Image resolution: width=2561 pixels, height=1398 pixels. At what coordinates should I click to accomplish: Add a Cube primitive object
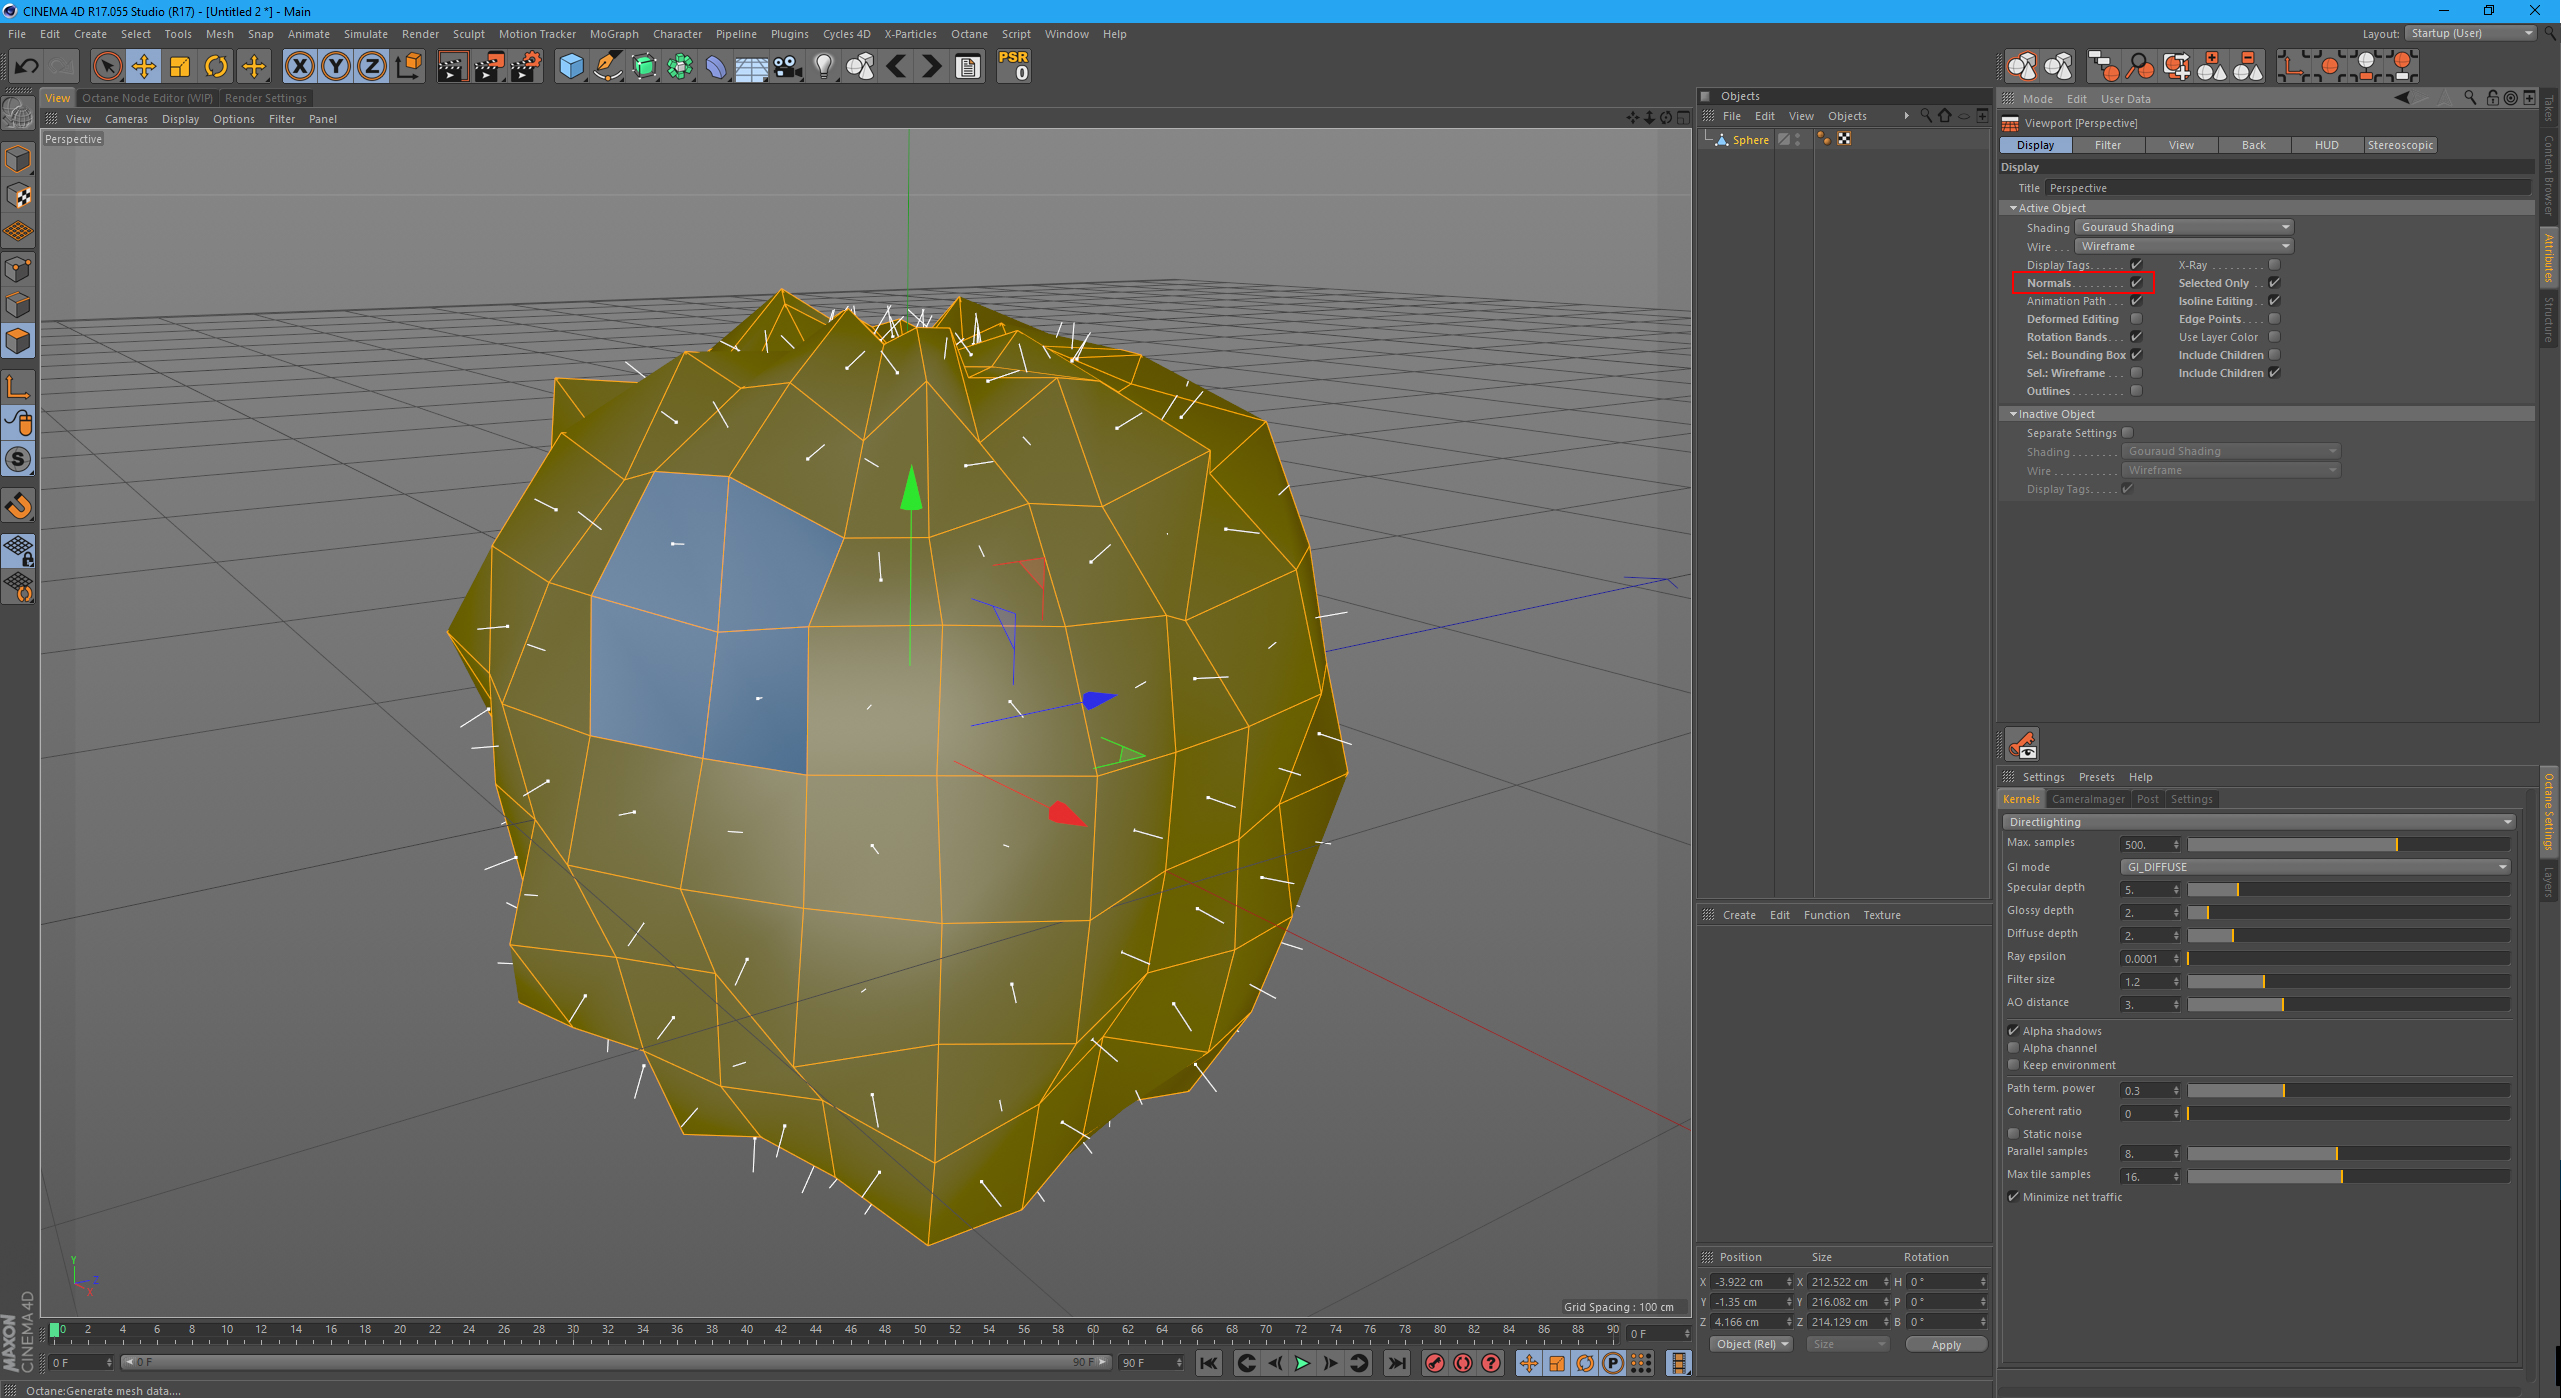[x=571, y=67]
